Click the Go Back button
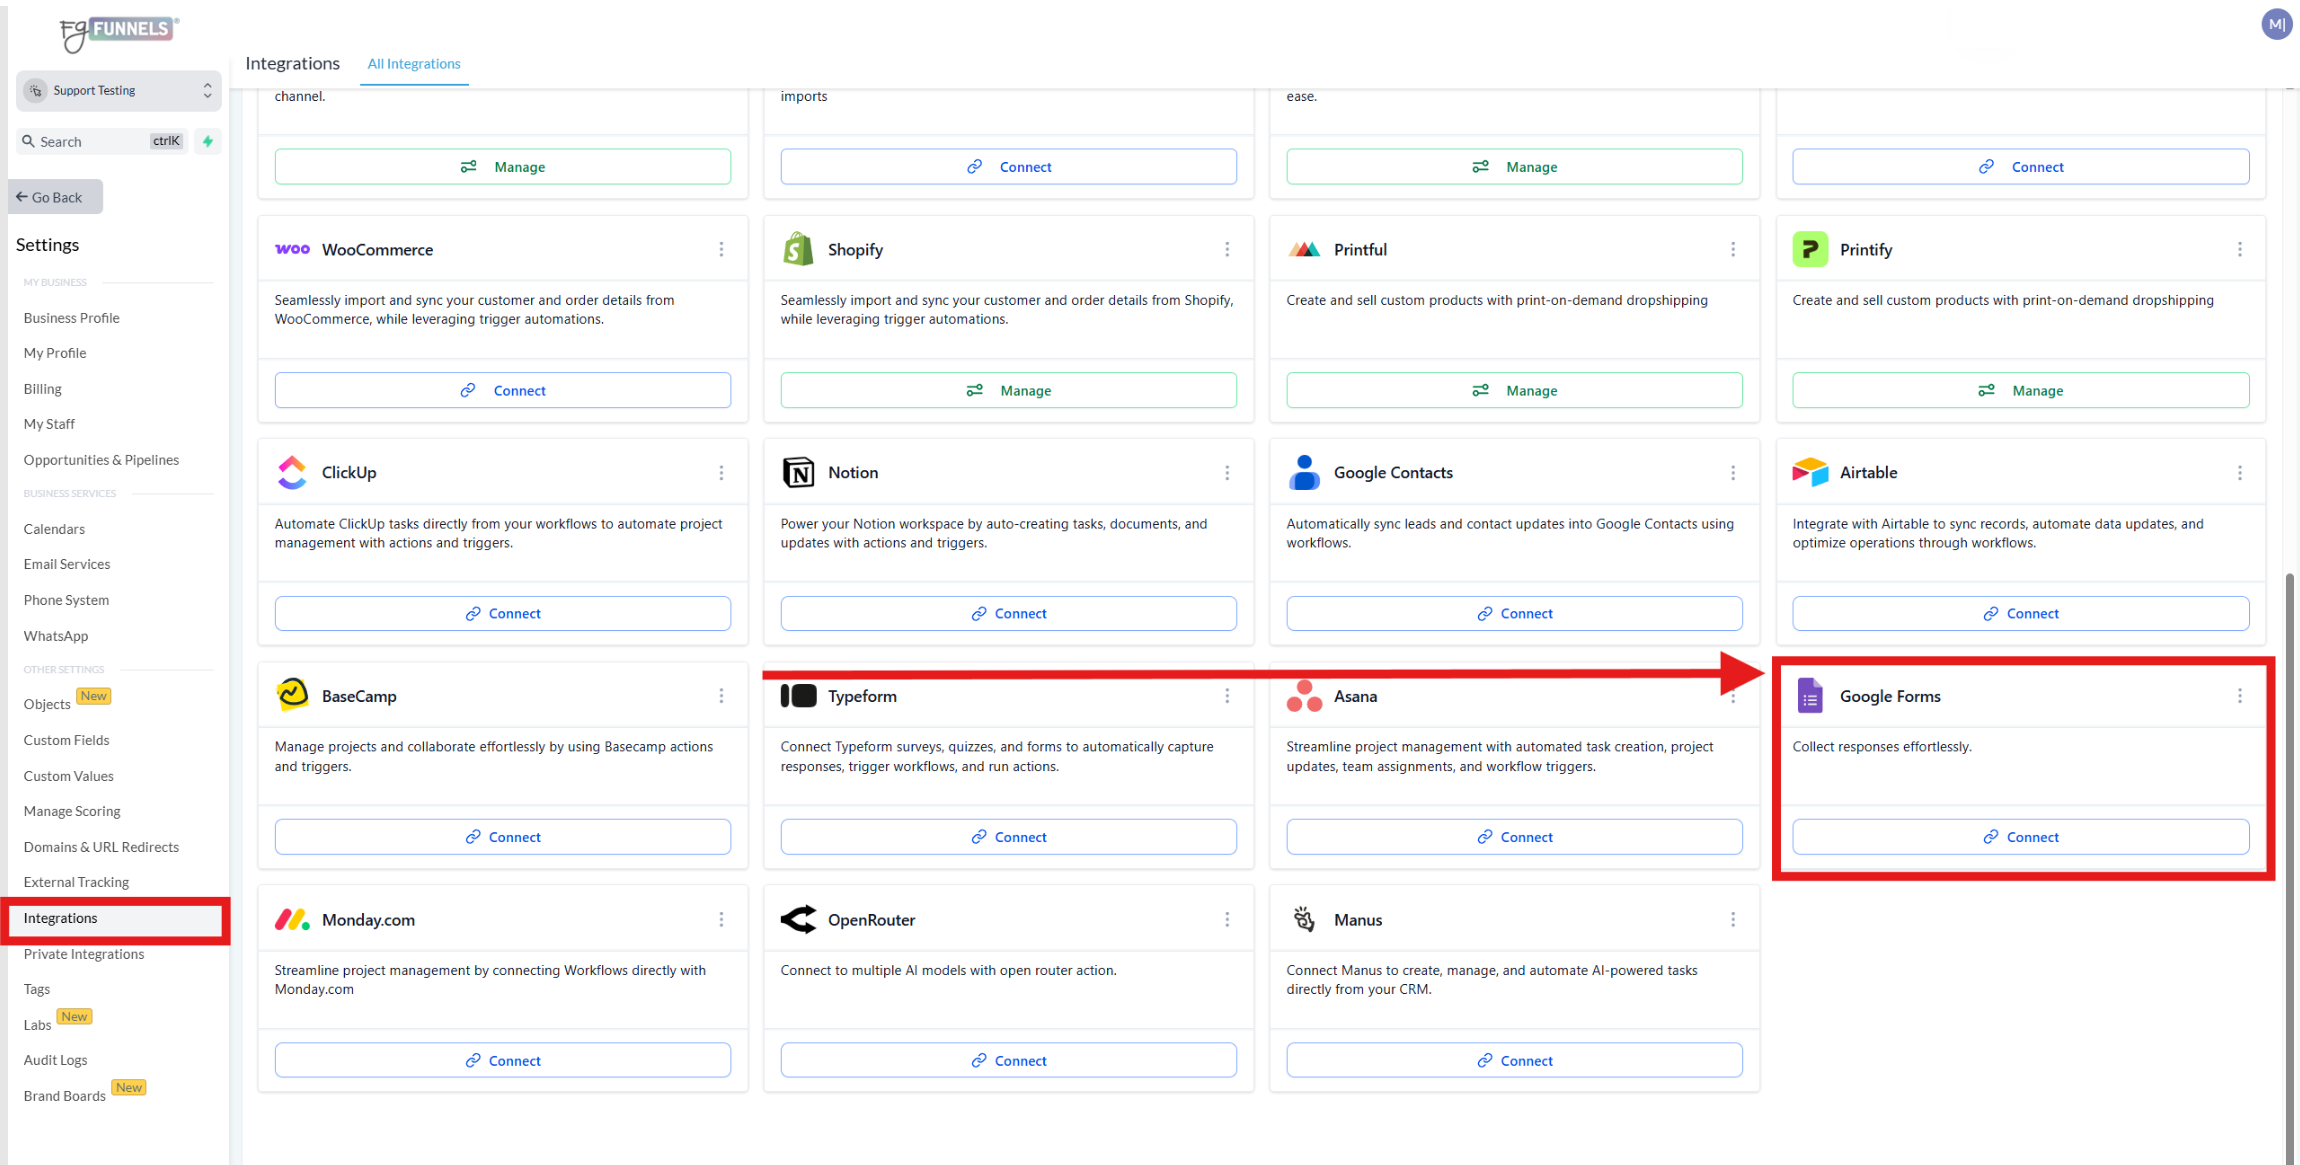This screenshot has height=1165, width=2300. (56, 197)
